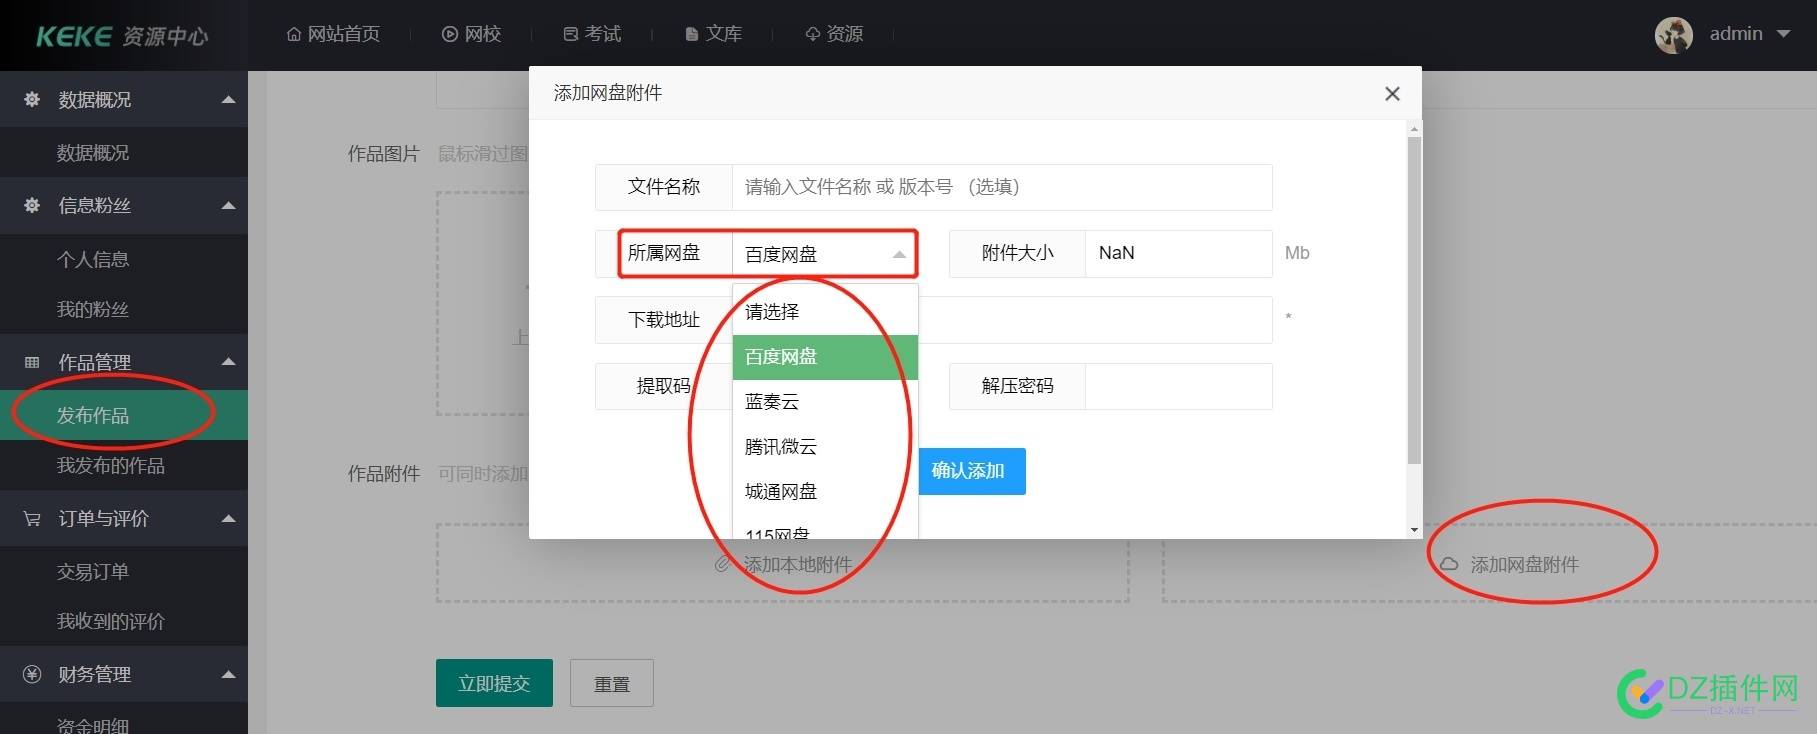Click the grid icon beside 作品管理

pyautogui.click(x=32, y=362)
